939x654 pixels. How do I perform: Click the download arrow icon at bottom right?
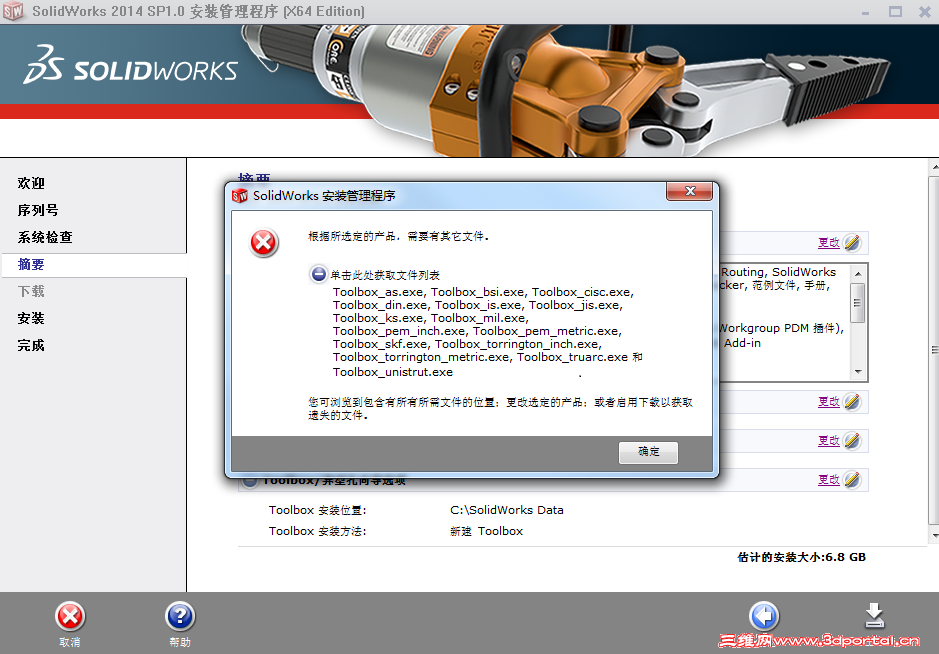click(874, 616)
